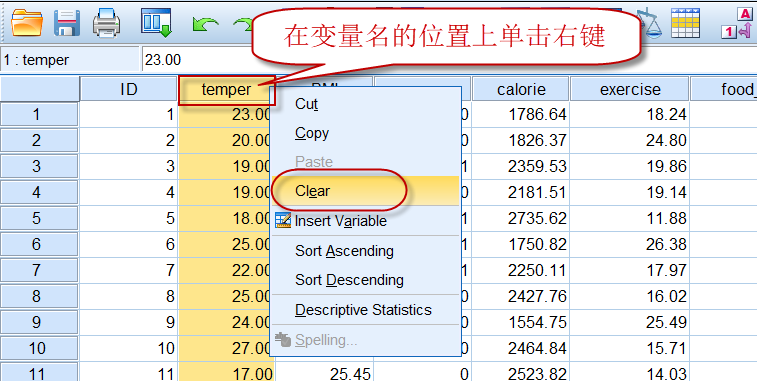Save the dataset using floppy disk icon
Viewport: 757px width, 381px height.
[67, 22]
